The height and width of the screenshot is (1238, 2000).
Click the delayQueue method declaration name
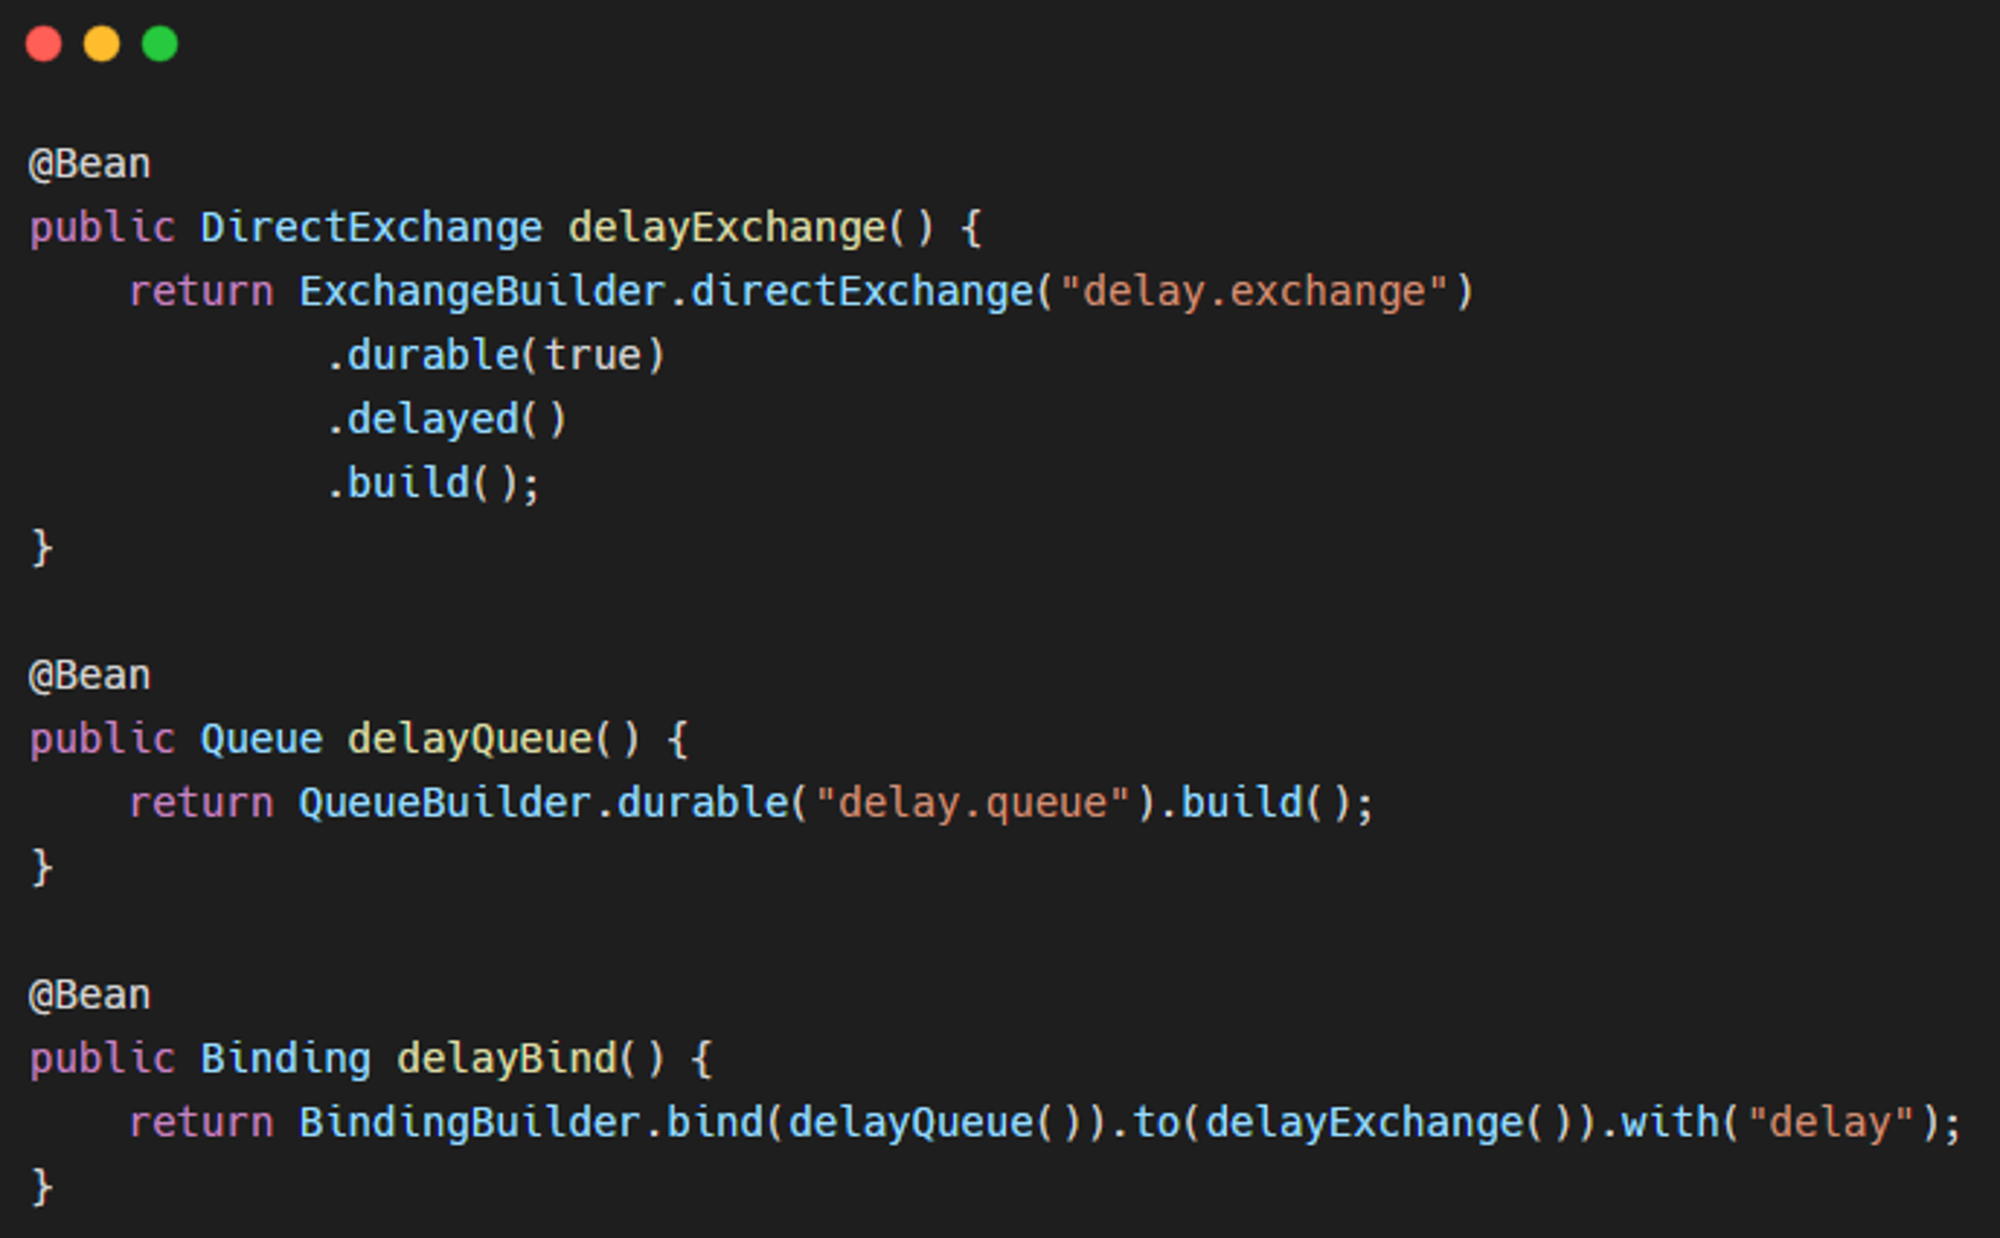pyautogui.click(x=470, y=740)
